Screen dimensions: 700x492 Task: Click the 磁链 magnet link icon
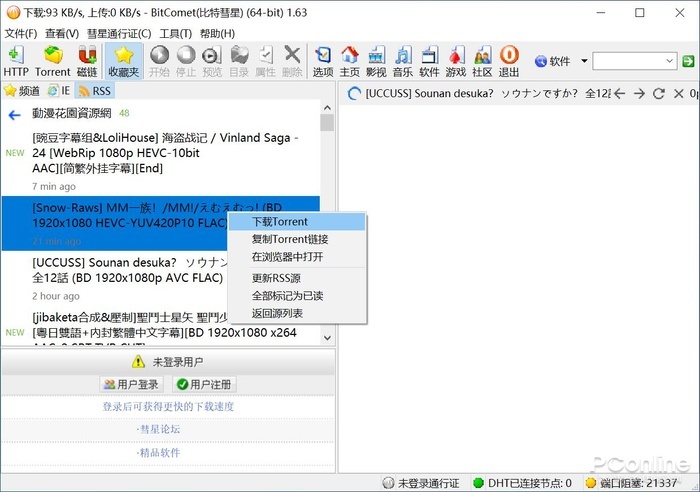[x=87, y=61]
